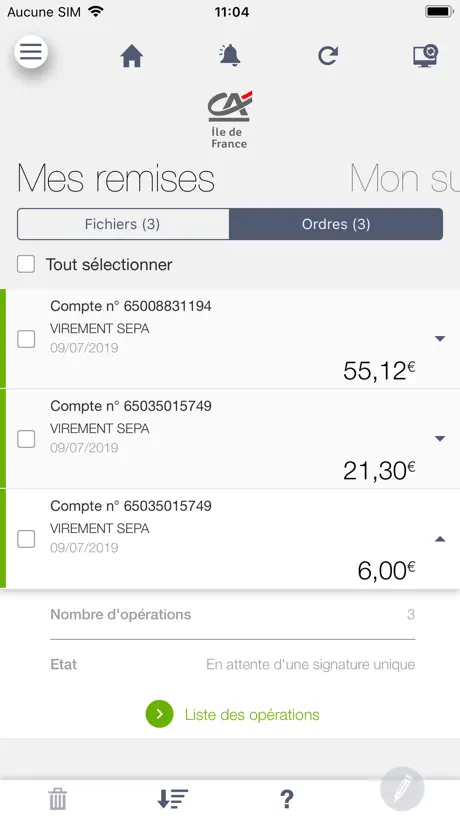Expand the 21,30€ order details
460x818 pixels.
[x=440, y=439]
